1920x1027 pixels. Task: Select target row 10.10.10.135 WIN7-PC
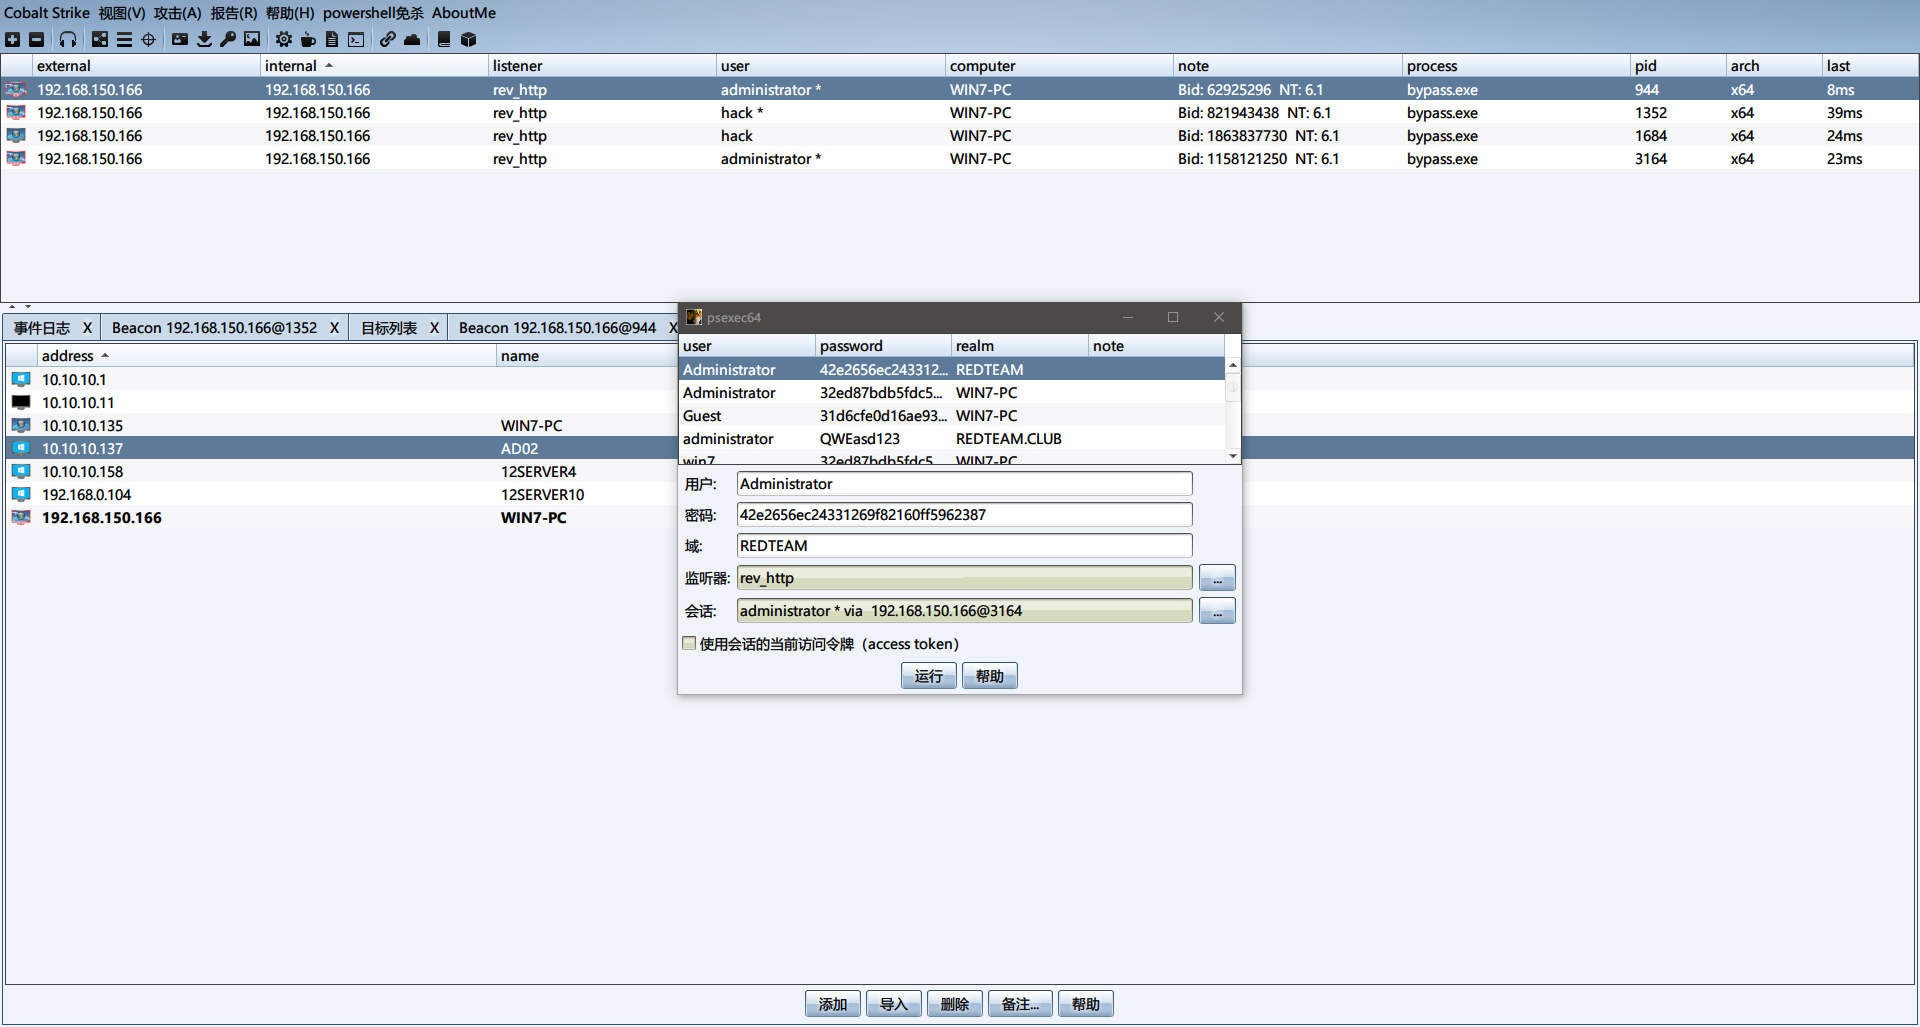340,425
